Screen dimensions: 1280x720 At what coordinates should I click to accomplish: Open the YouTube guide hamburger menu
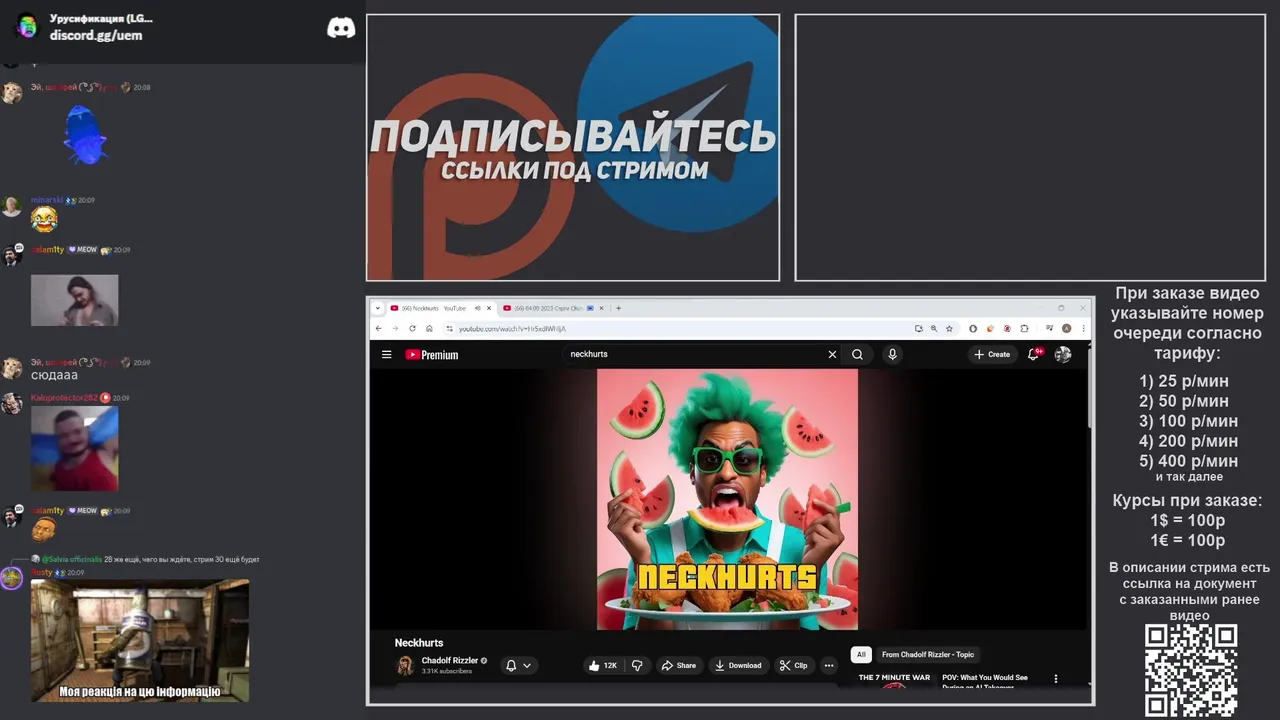pos(386,354)
